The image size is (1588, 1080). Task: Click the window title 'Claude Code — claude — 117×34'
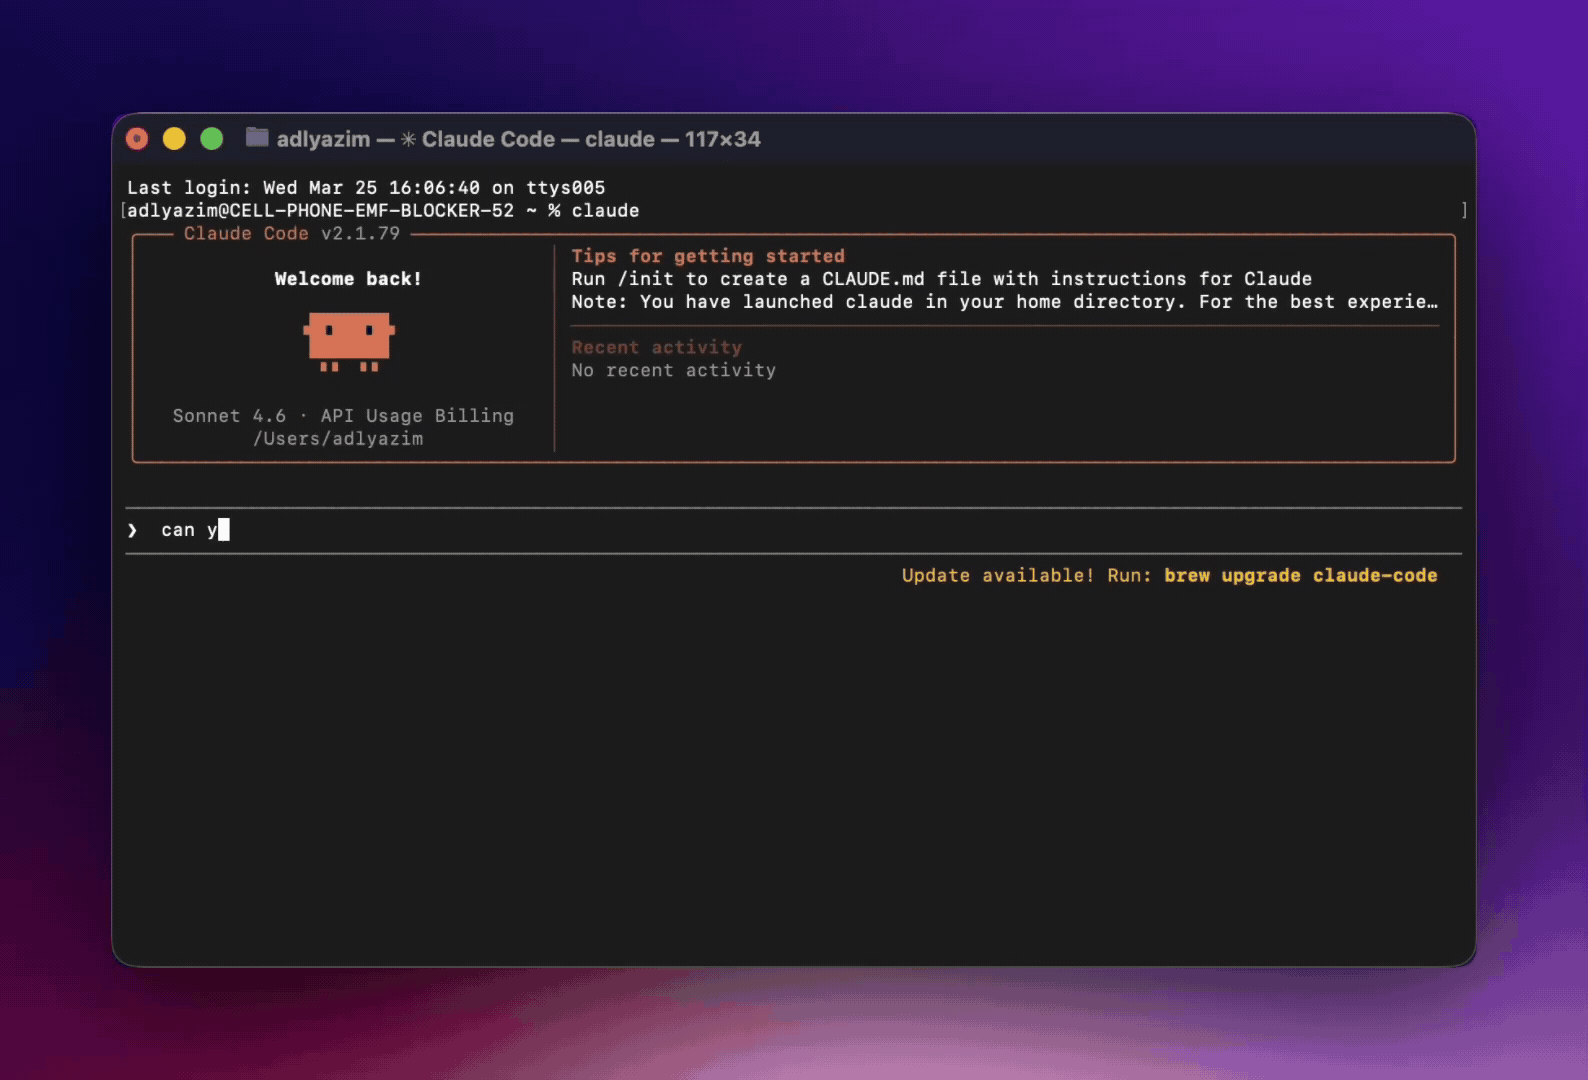(x=591, y=139)
